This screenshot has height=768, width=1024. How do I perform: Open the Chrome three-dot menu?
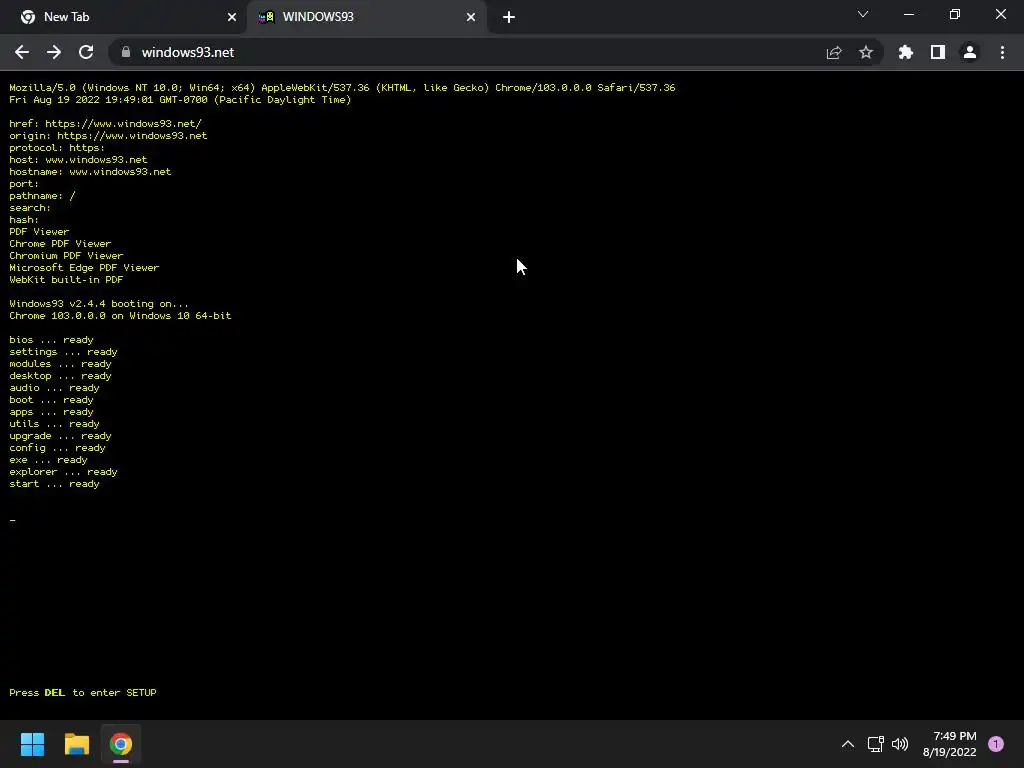click(x=1002, y=52)
